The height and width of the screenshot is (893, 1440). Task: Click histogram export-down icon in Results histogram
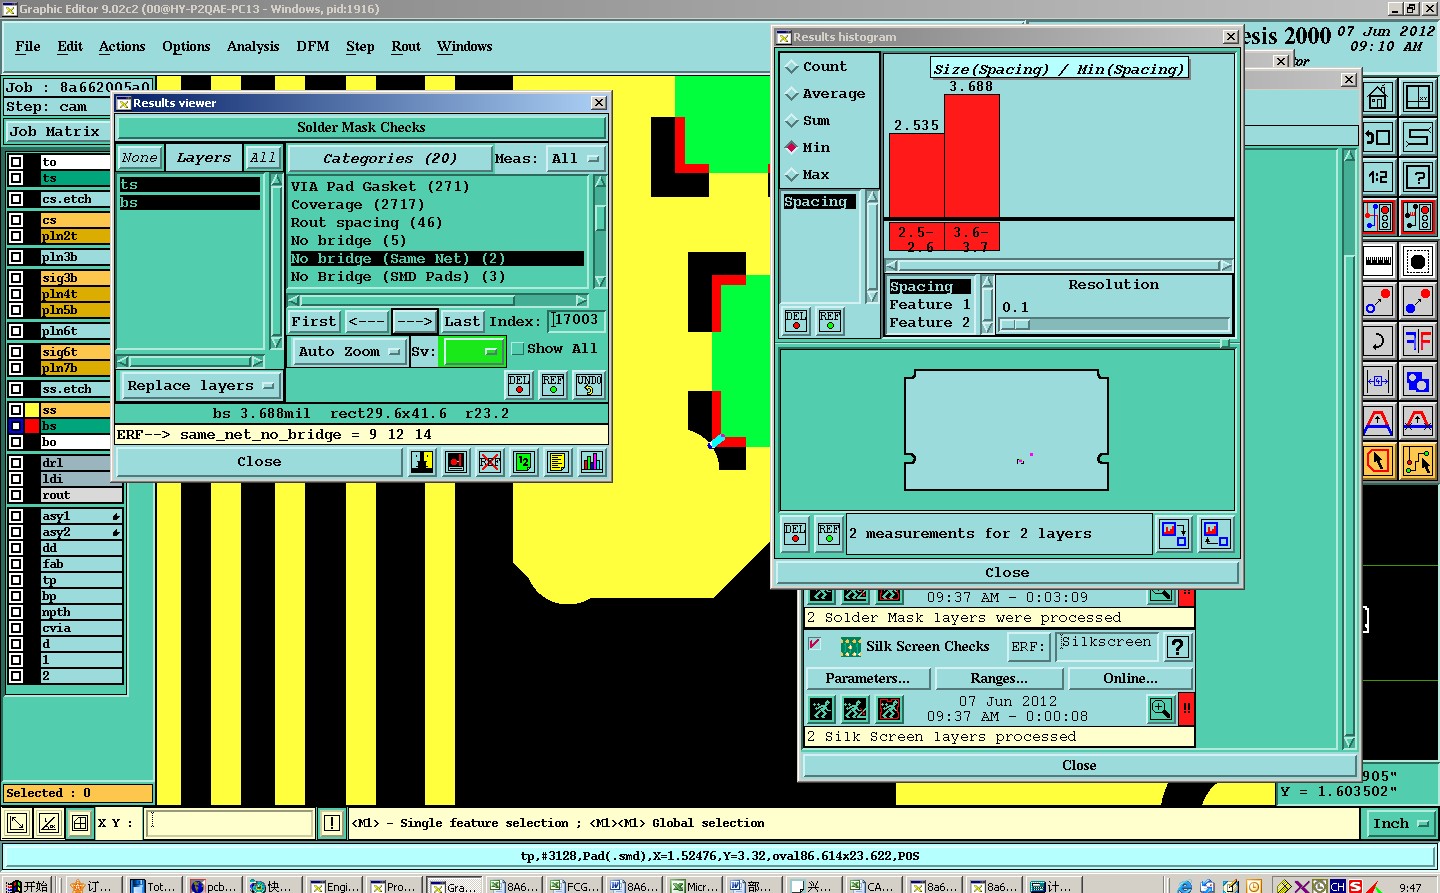click(1173, 533)
